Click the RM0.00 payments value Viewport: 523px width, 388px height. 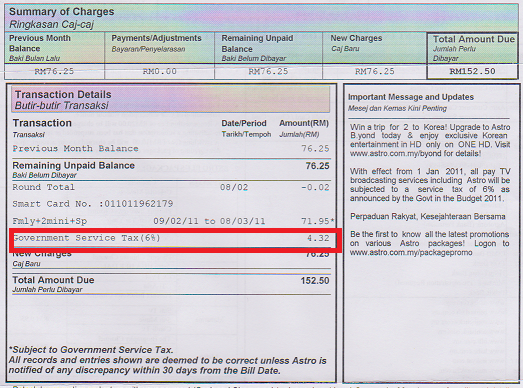tap(159, 71)
